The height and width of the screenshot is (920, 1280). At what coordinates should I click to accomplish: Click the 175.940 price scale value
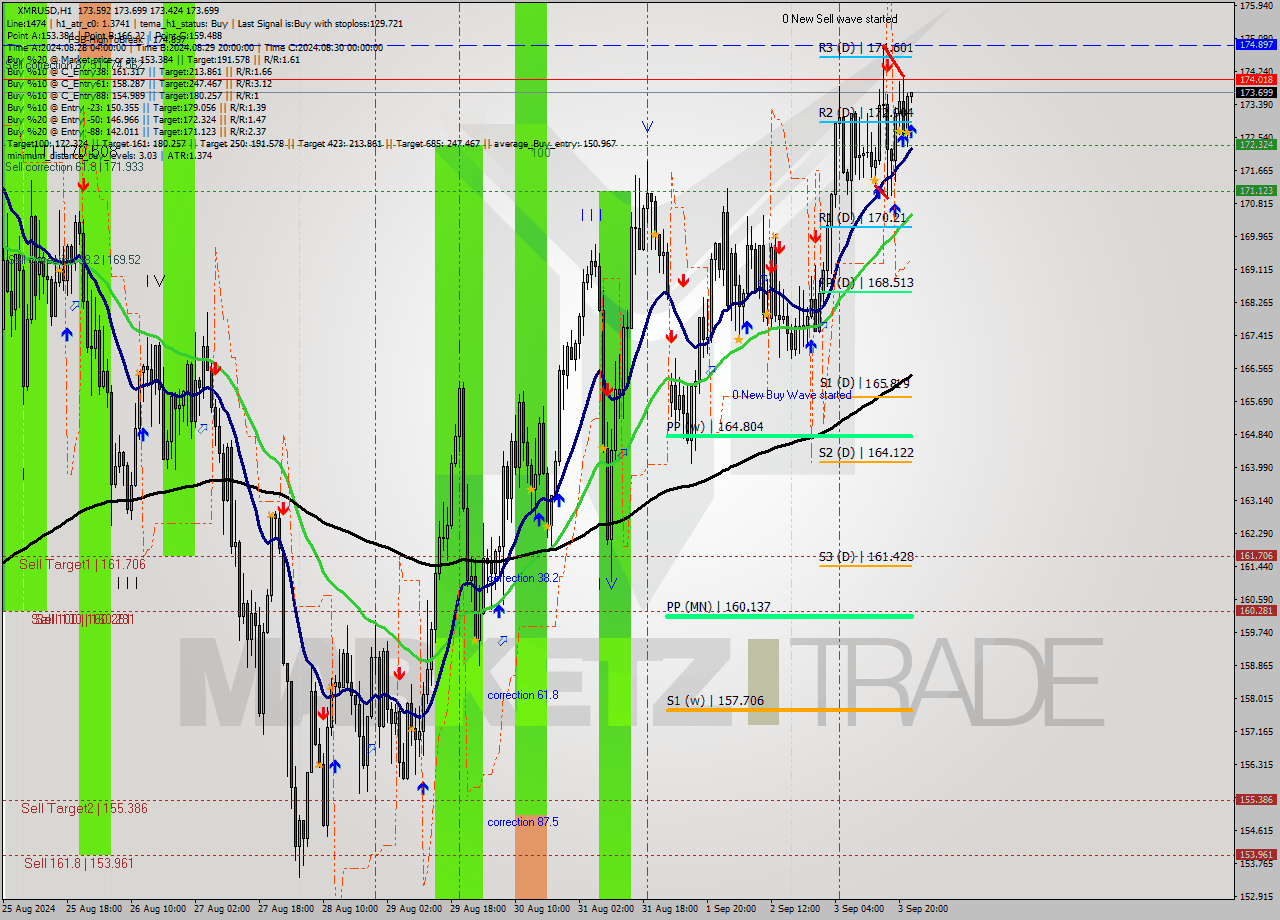[1256, 6]
